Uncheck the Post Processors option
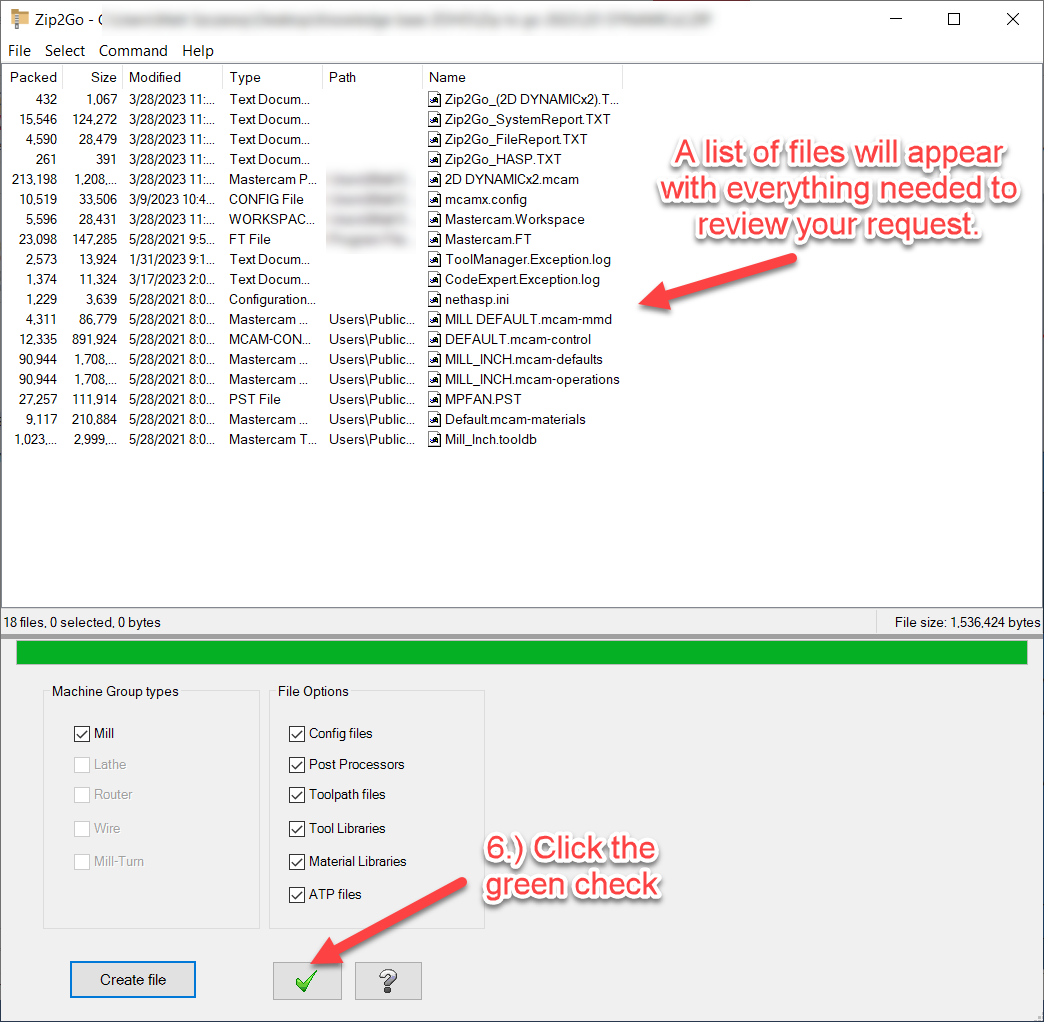 pos(297,764)
